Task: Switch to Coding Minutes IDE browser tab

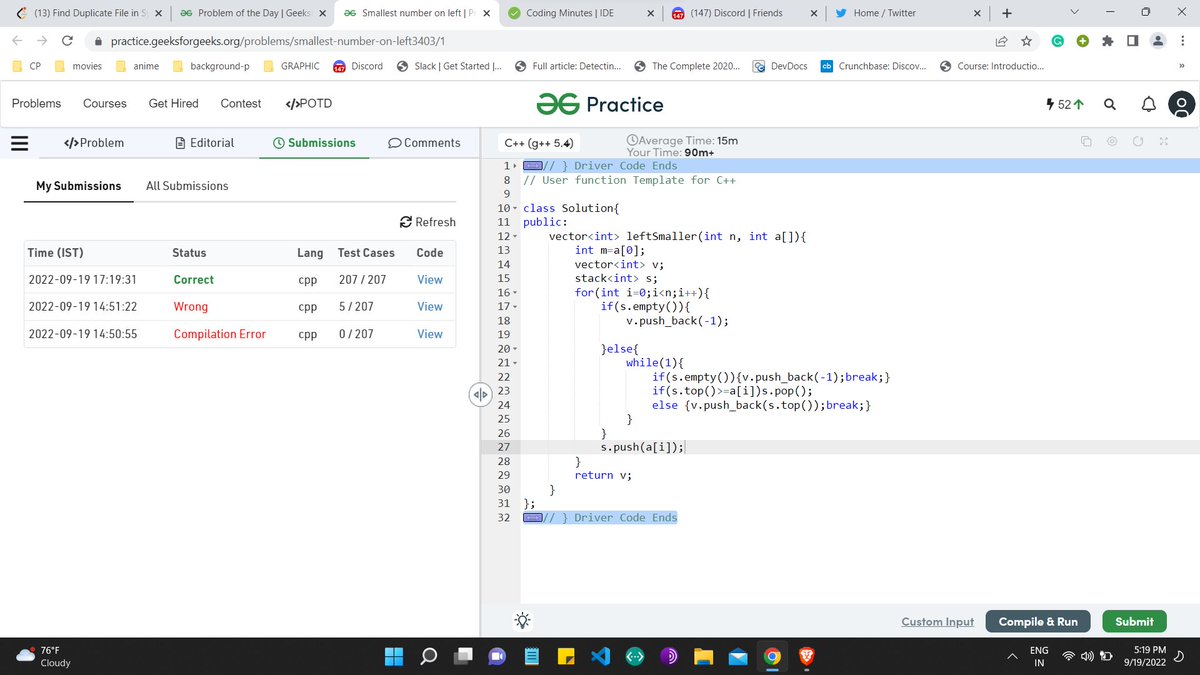Action: pyautogui.click(x=580, y=13)
